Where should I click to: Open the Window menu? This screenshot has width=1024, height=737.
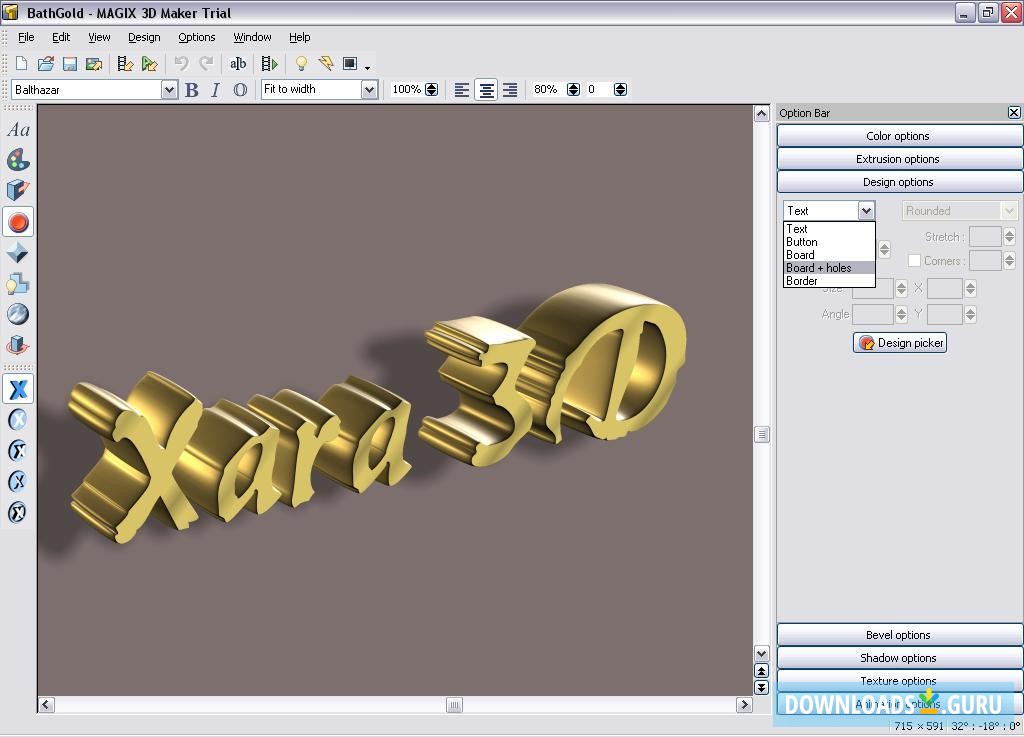(252, 37)
